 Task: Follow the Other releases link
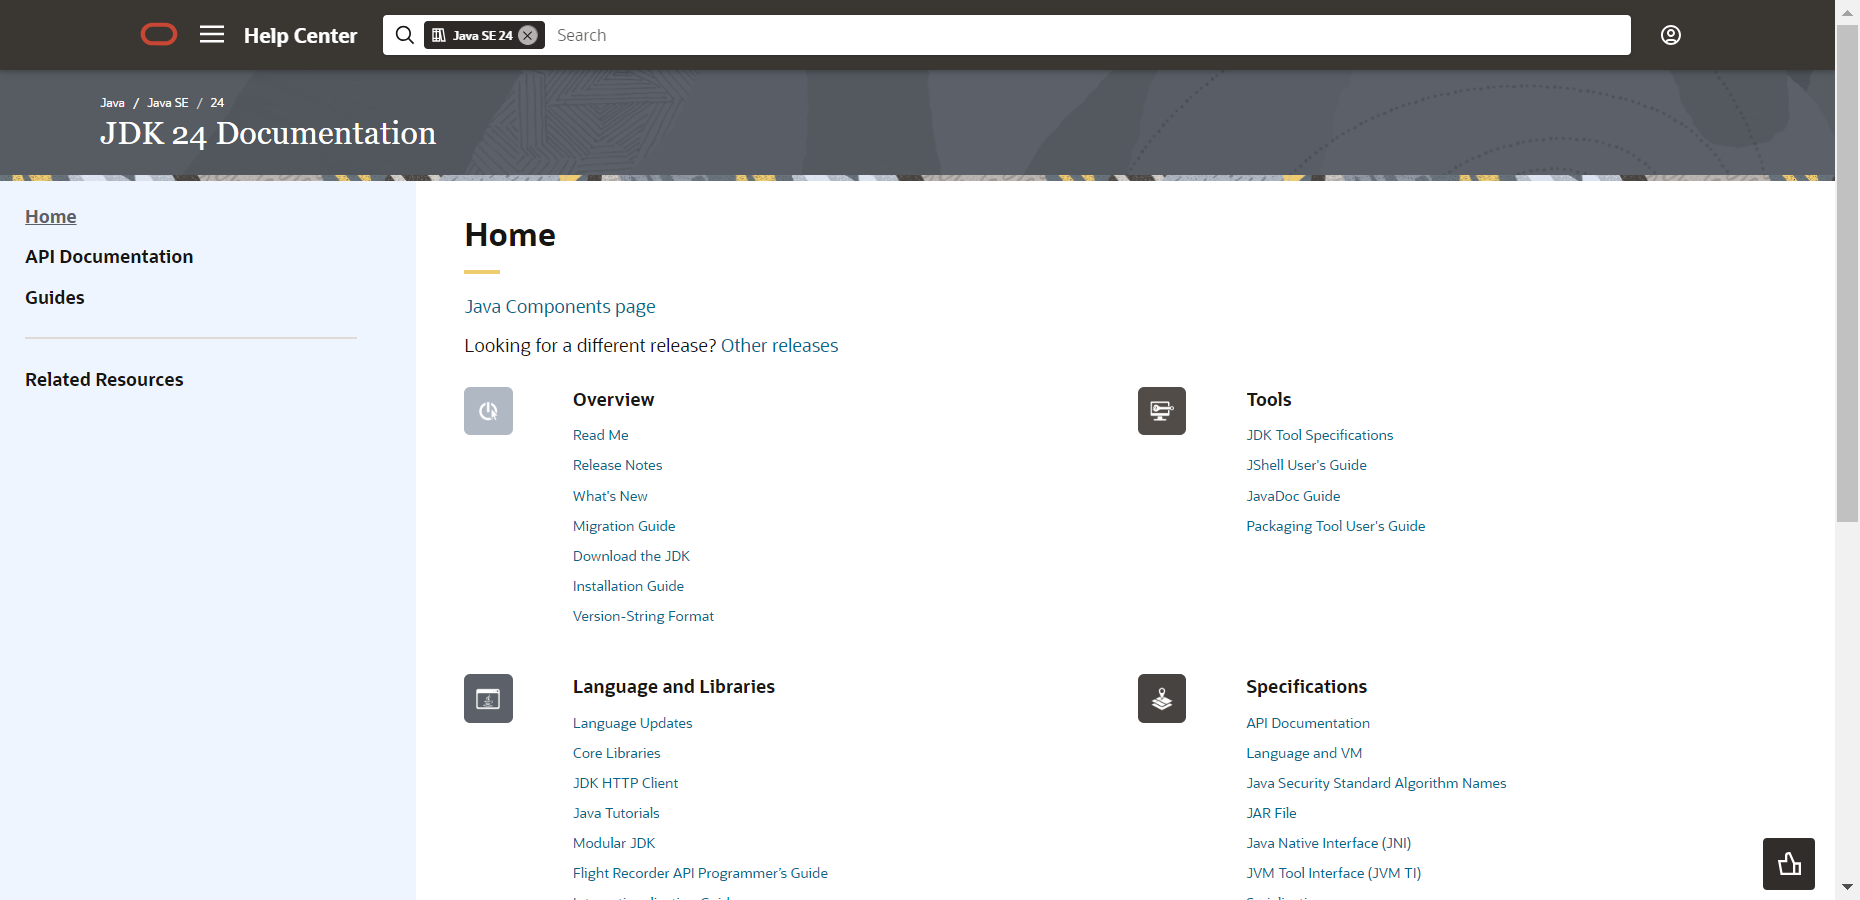click(780, 346)
